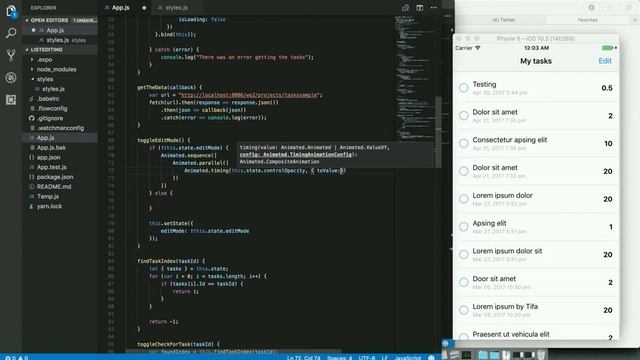Open the .babelrc file
Viewport: 640px width, 360px height.
coord(48,99)
